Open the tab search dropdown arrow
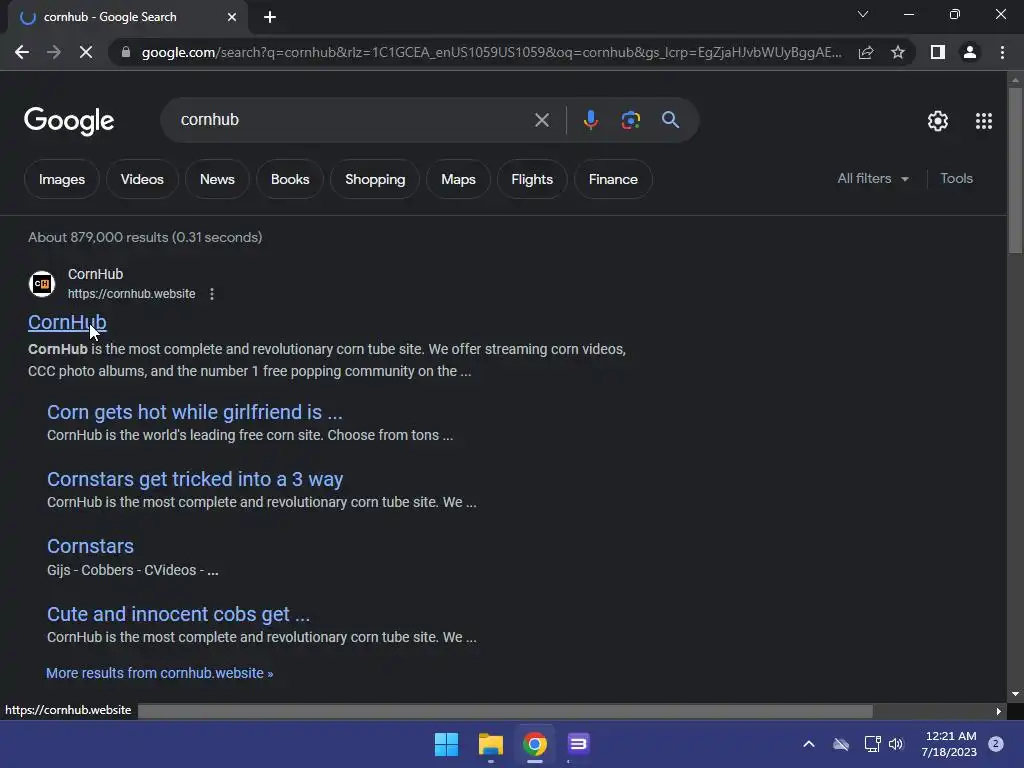This screenshot has height=768, width=1024. [x=863, y=14]
